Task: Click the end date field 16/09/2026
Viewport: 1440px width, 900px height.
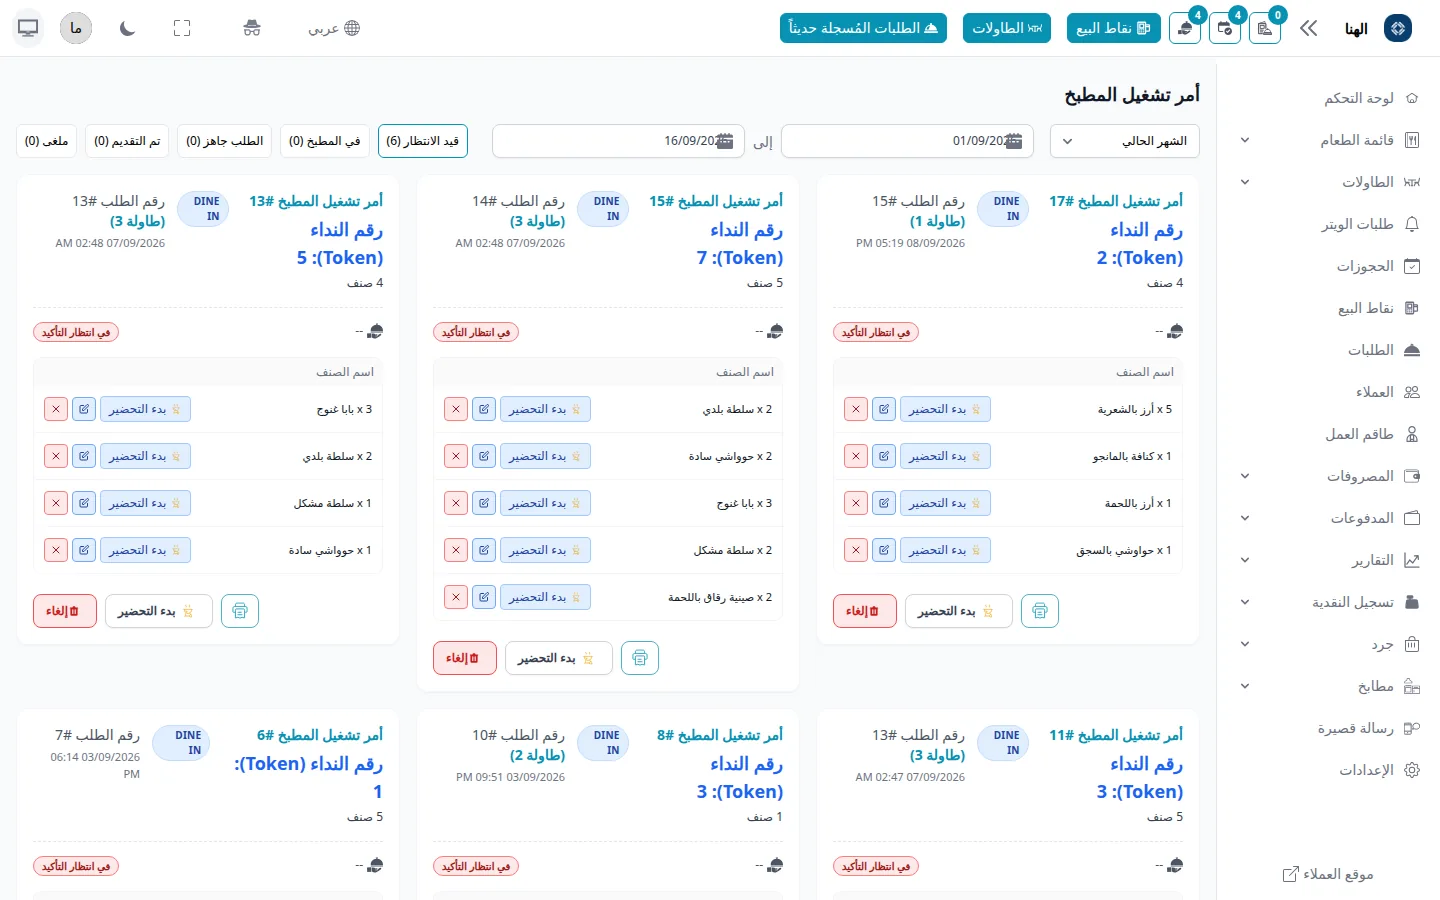Action: tap(619, 141)
